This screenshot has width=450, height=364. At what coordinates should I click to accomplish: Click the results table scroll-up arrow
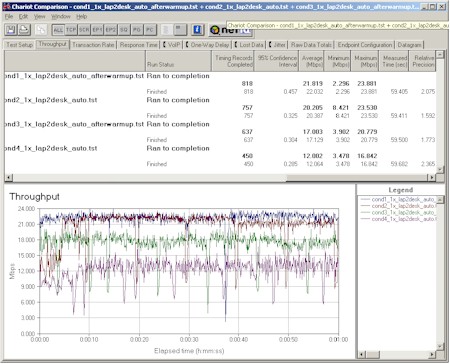[x=440, y=55]
